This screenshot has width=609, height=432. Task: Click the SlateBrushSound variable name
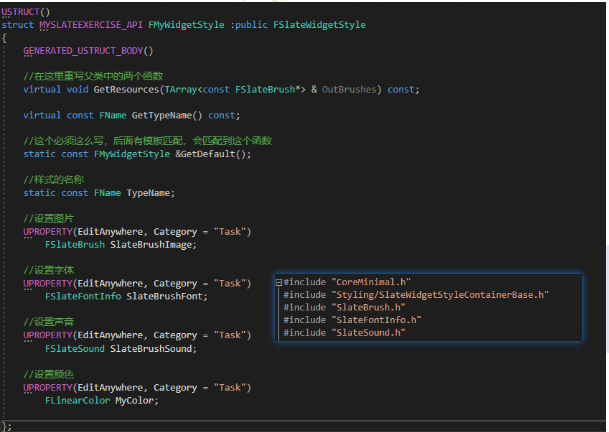[151, 349]
